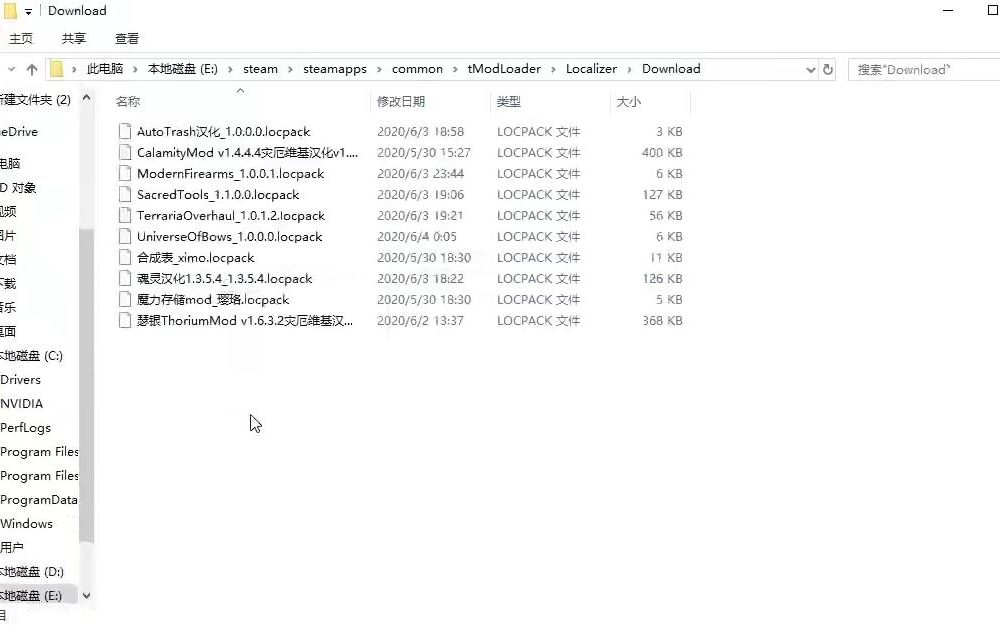Image resolution: width=1000 pixels, height=625 pixels.
Task: Open the 查看 ribbon tab
Action: [x=127, y=38]
